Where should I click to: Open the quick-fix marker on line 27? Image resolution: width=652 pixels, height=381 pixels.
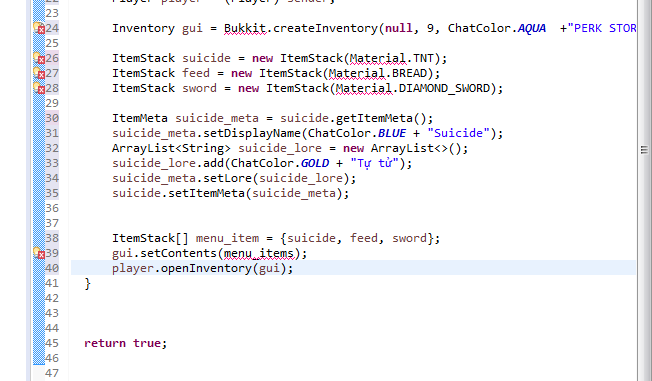click(x=39, y=73)
